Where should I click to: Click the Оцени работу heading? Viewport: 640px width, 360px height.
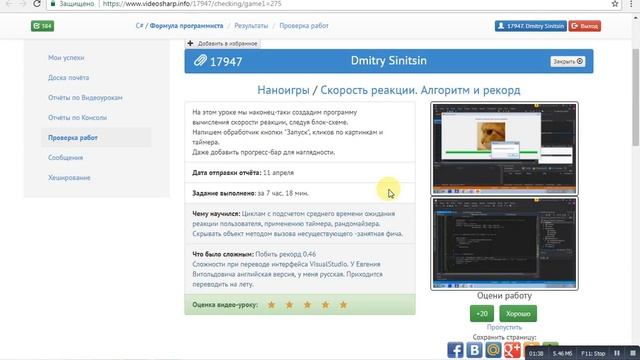pyautogui.click(x=504, y=296)
